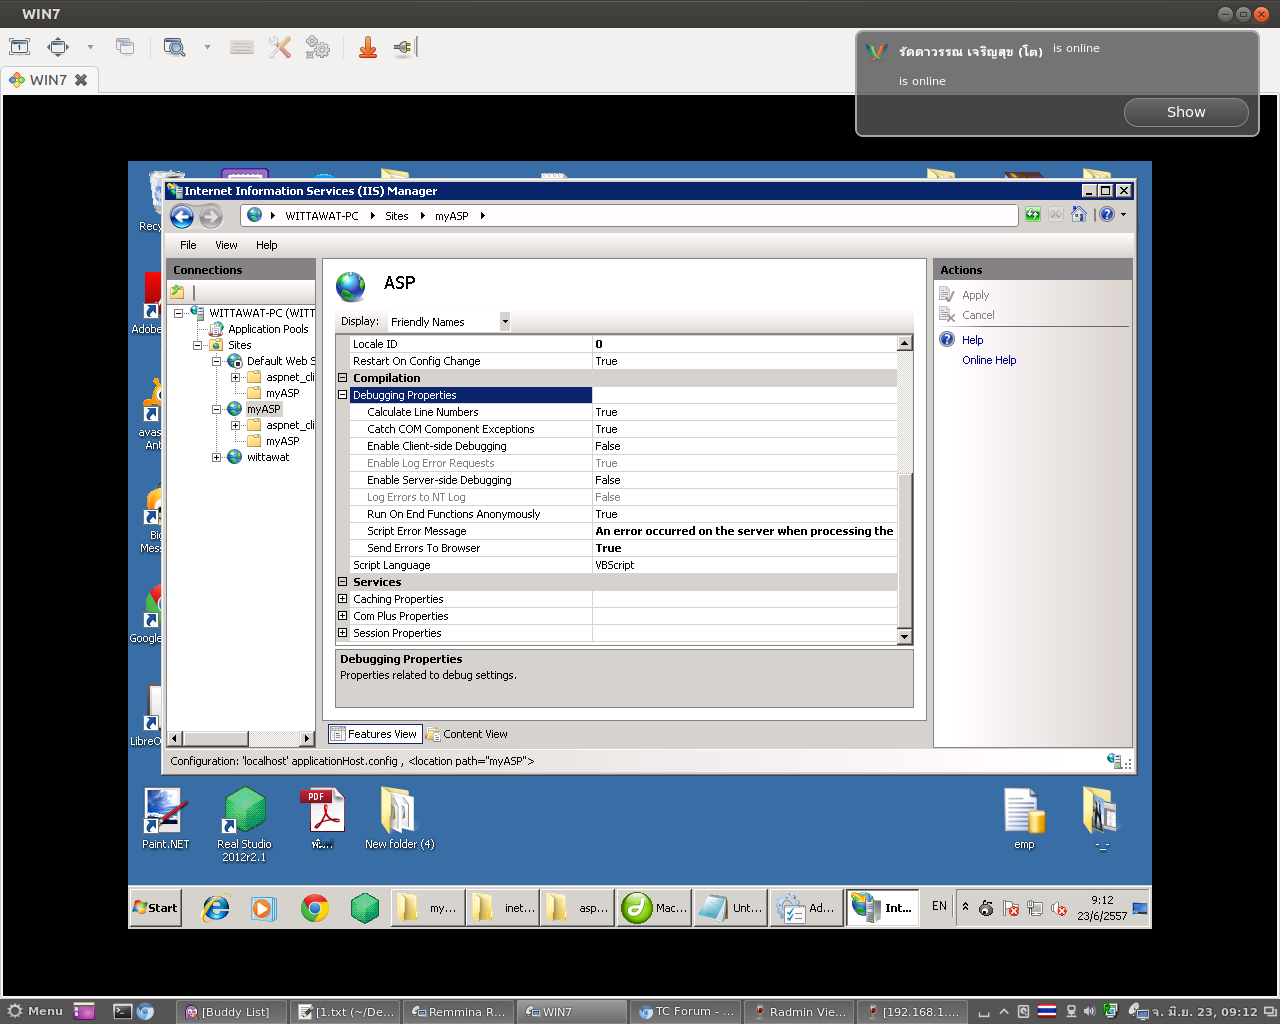1280x1024 pixels.
Task: Open the File menu in IIS Manager
Action: (x=188, y=245)
